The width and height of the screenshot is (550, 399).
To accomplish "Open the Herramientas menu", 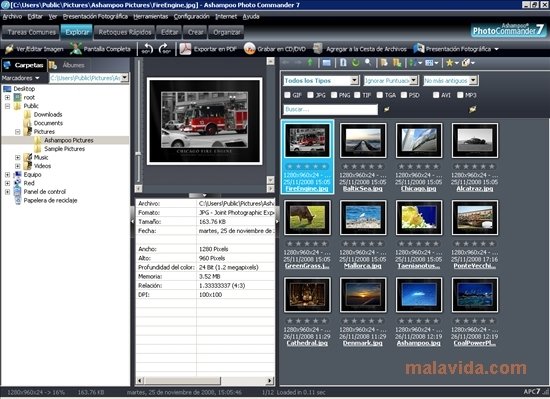I will [x=150, y=16].
